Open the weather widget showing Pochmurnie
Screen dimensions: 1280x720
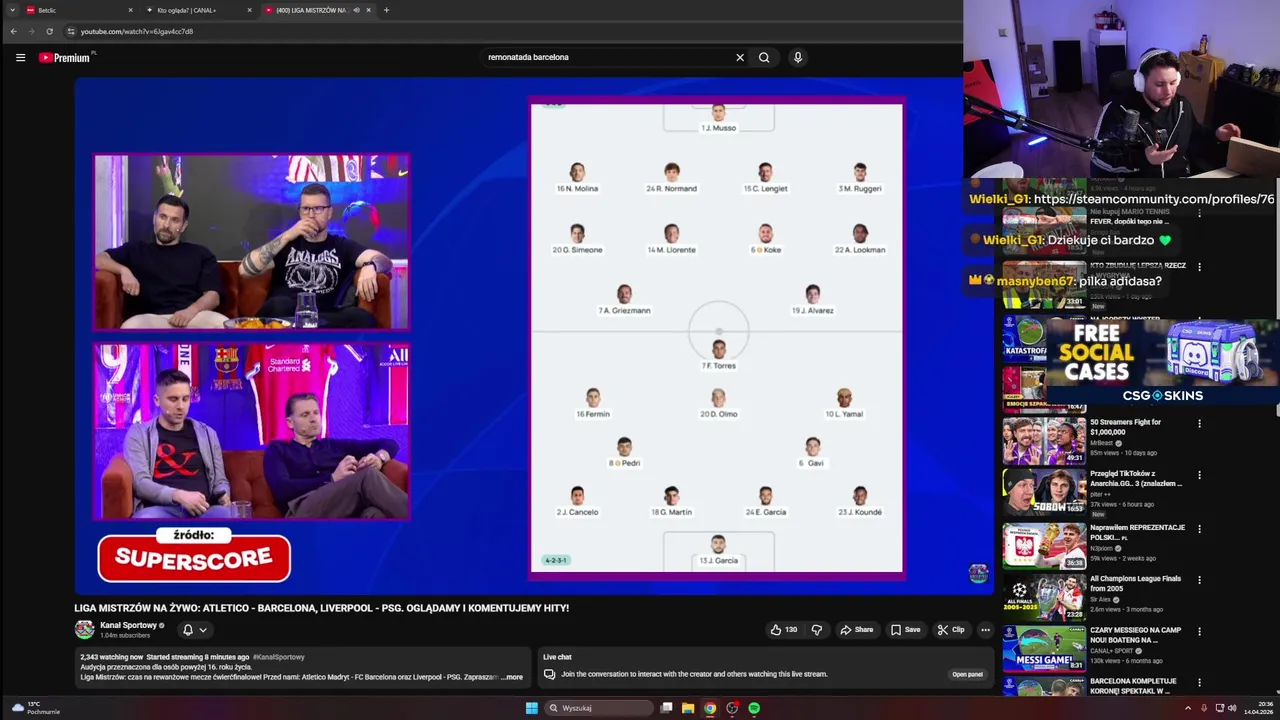point(36,708)
